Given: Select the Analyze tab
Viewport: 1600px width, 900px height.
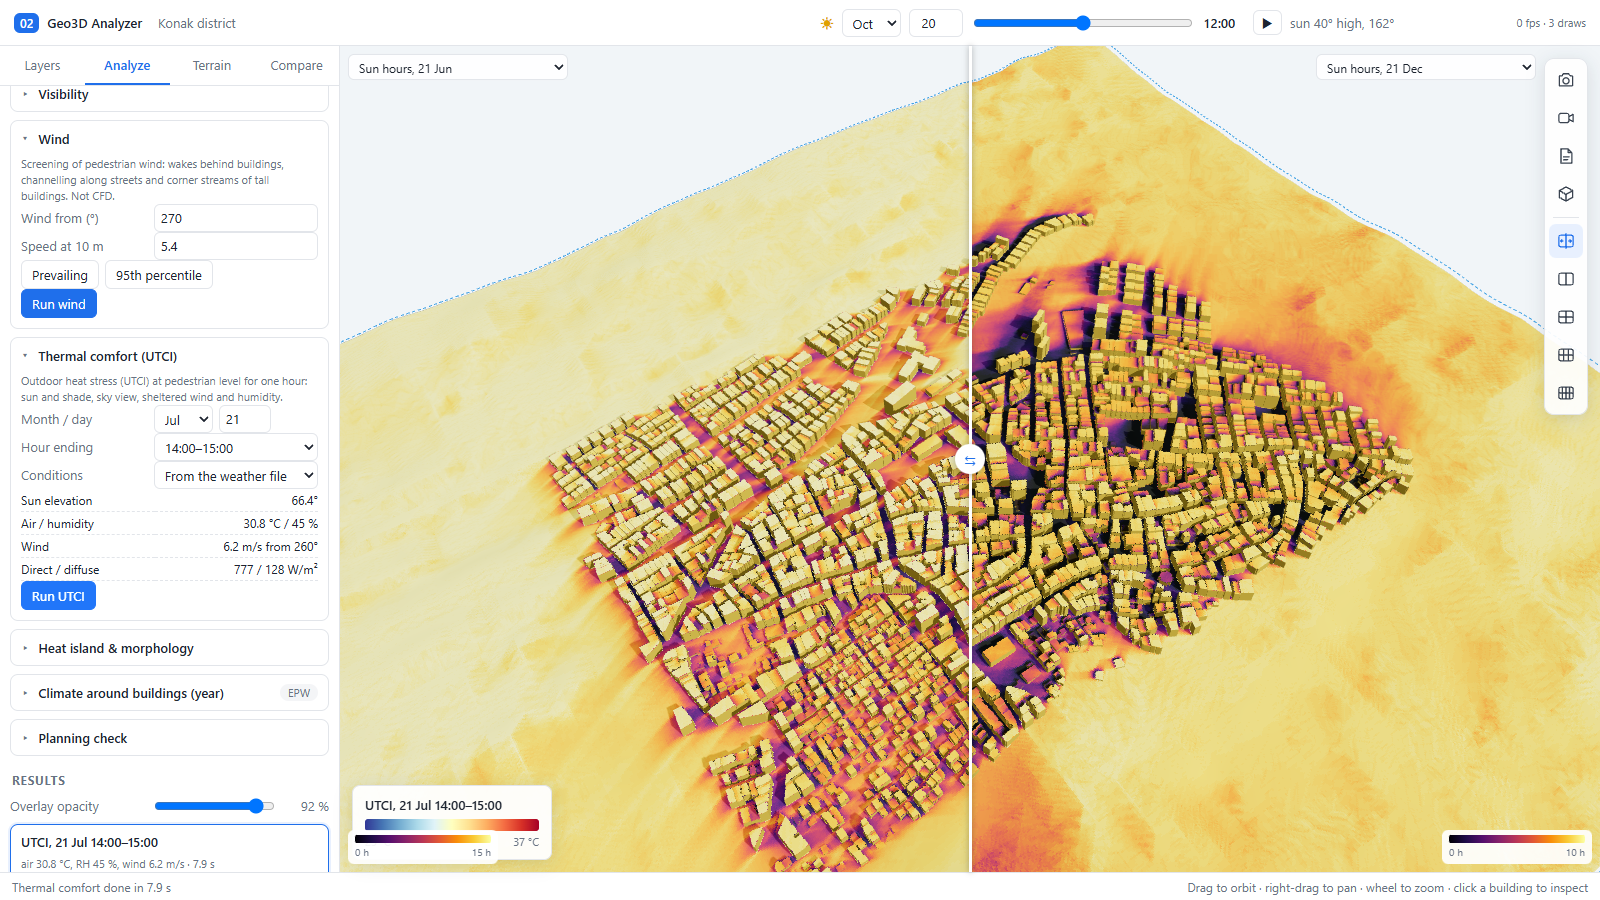Looking at the screenshot, I should (x=127, y=66).
